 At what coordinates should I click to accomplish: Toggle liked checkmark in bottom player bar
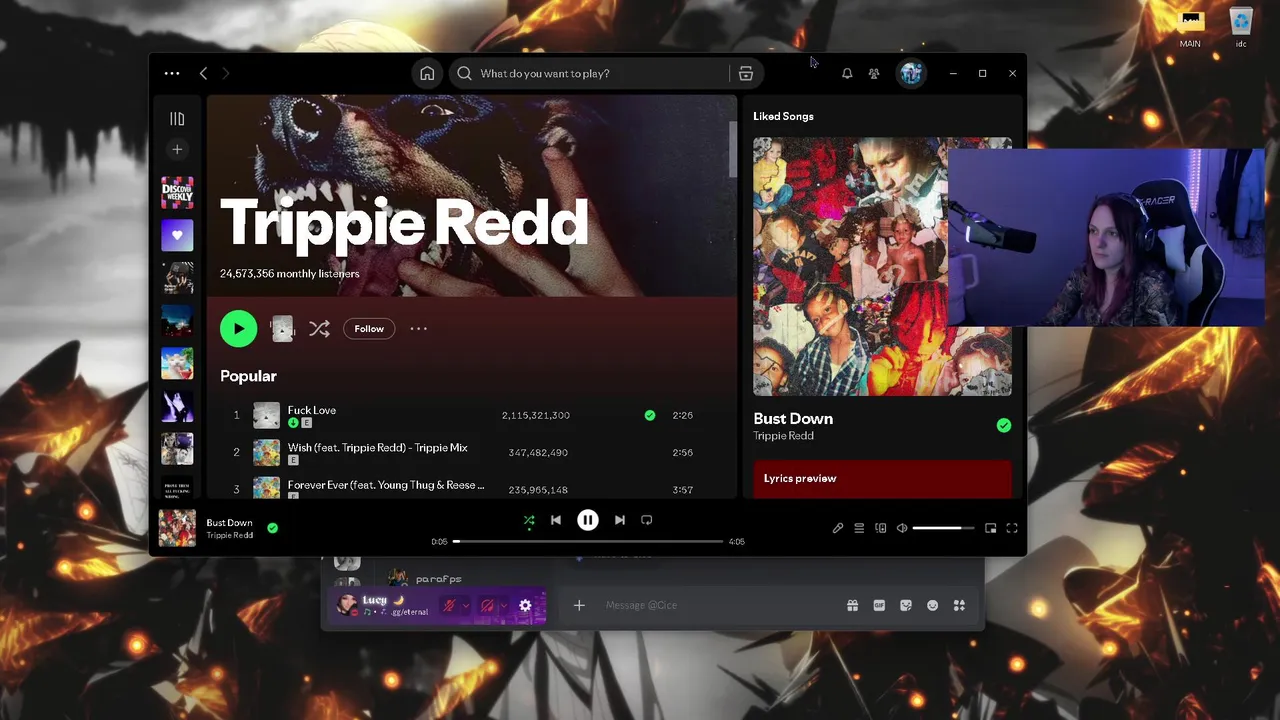272,528
